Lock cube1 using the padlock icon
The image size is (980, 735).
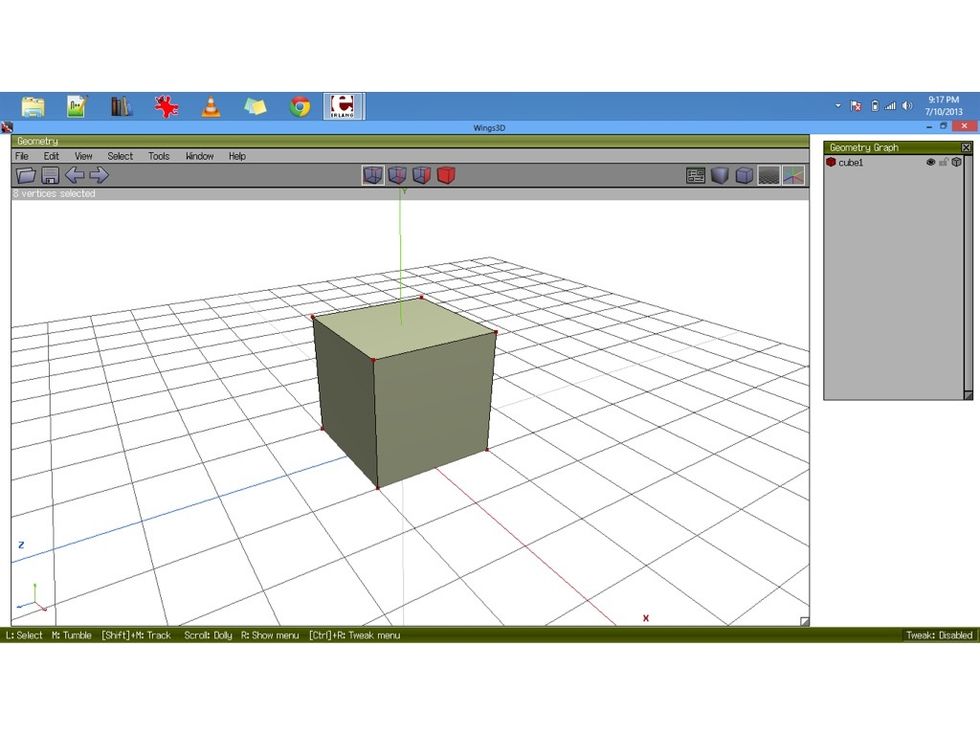[943, 161]
